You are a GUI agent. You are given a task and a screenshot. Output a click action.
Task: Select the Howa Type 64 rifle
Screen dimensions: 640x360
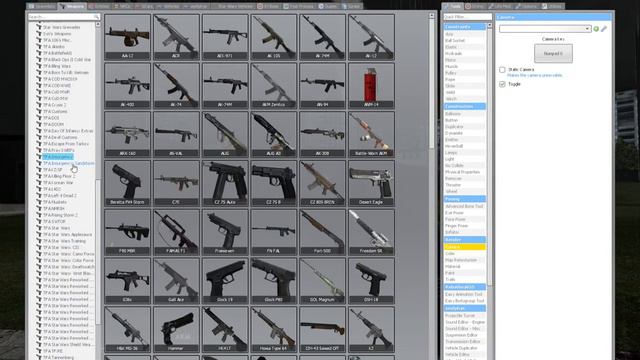274,330
